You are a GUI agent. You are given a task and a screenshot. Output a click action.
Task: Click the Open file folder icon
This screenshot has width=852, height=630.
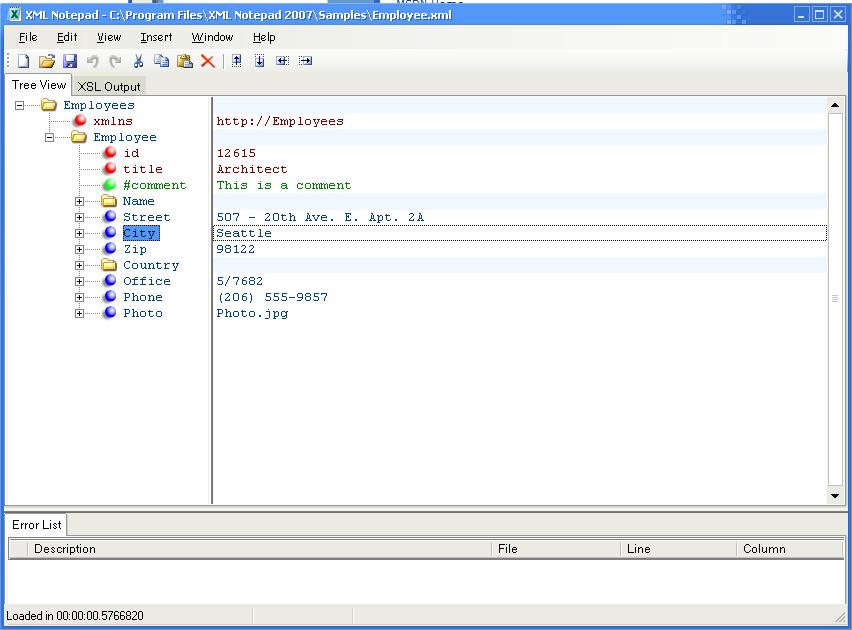46,61
